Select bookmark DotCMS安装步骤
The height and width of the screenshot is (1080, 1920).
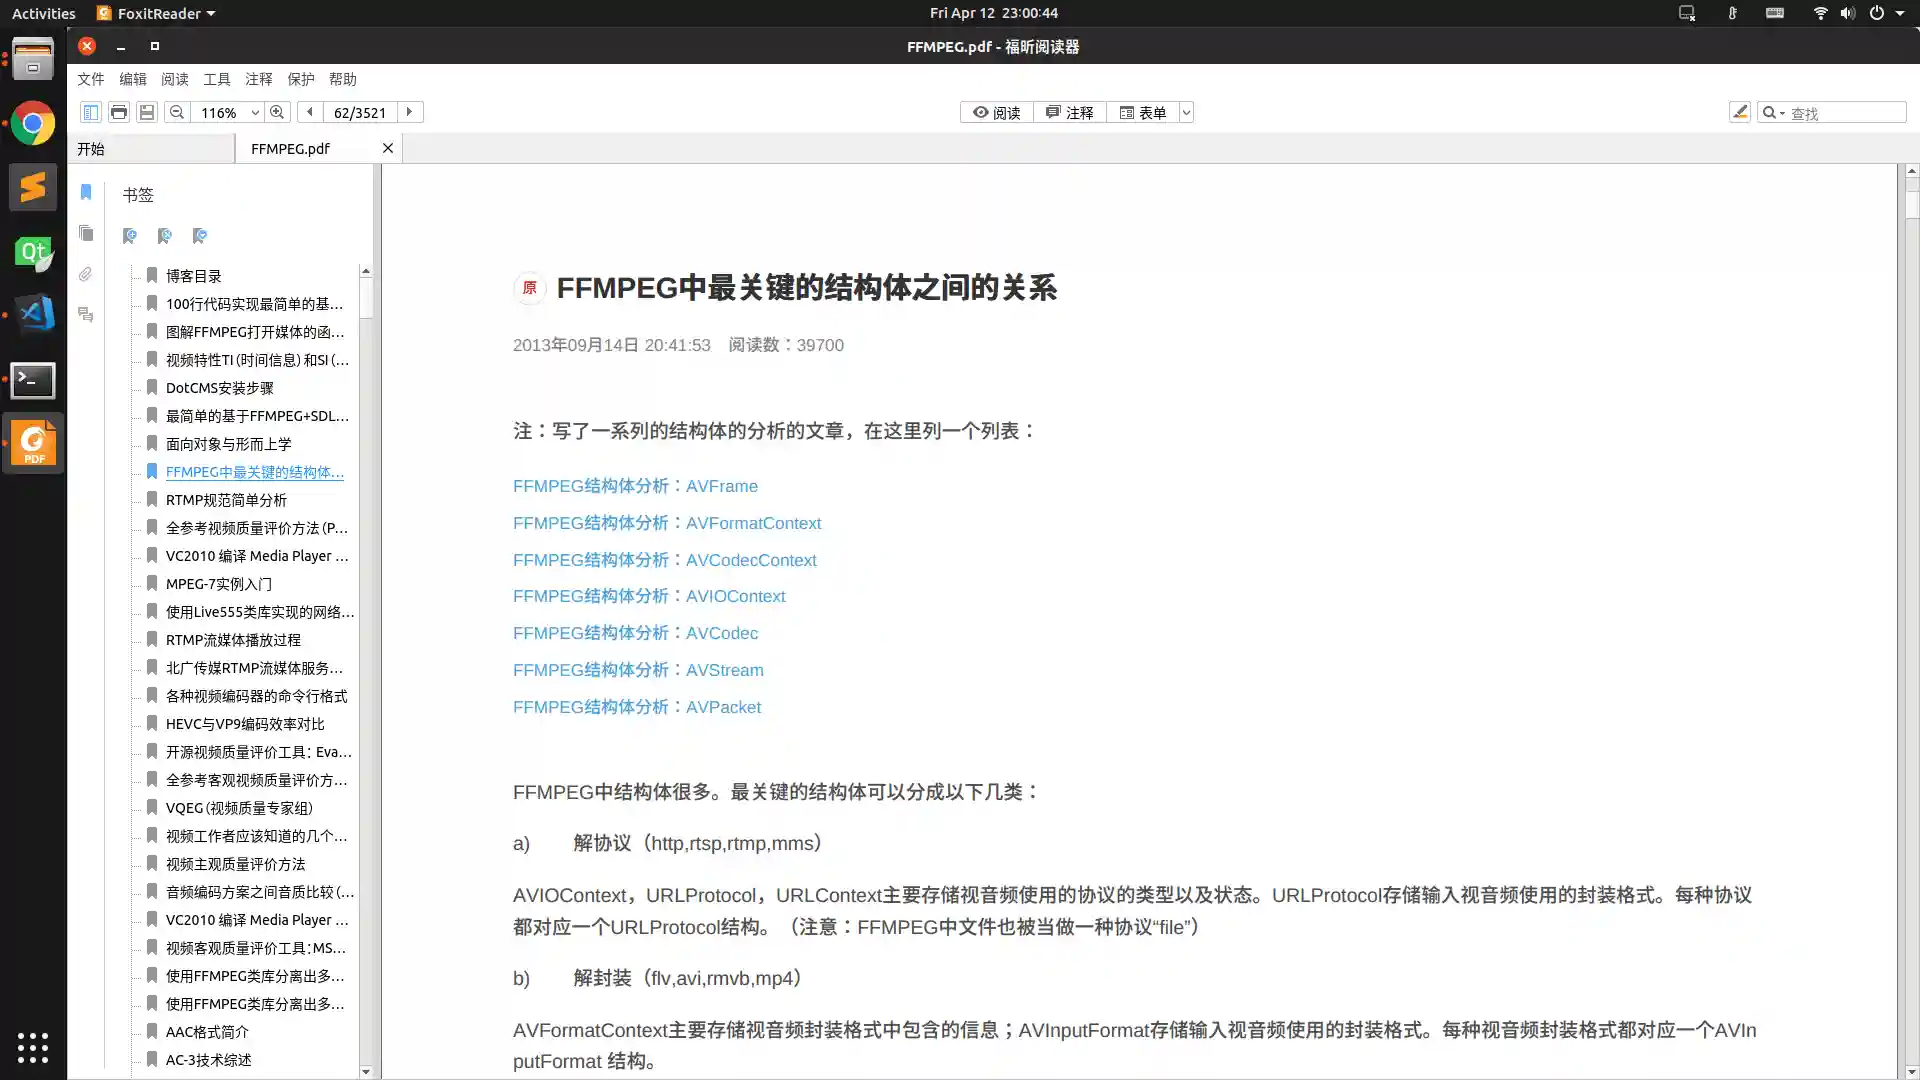point(219,388)
